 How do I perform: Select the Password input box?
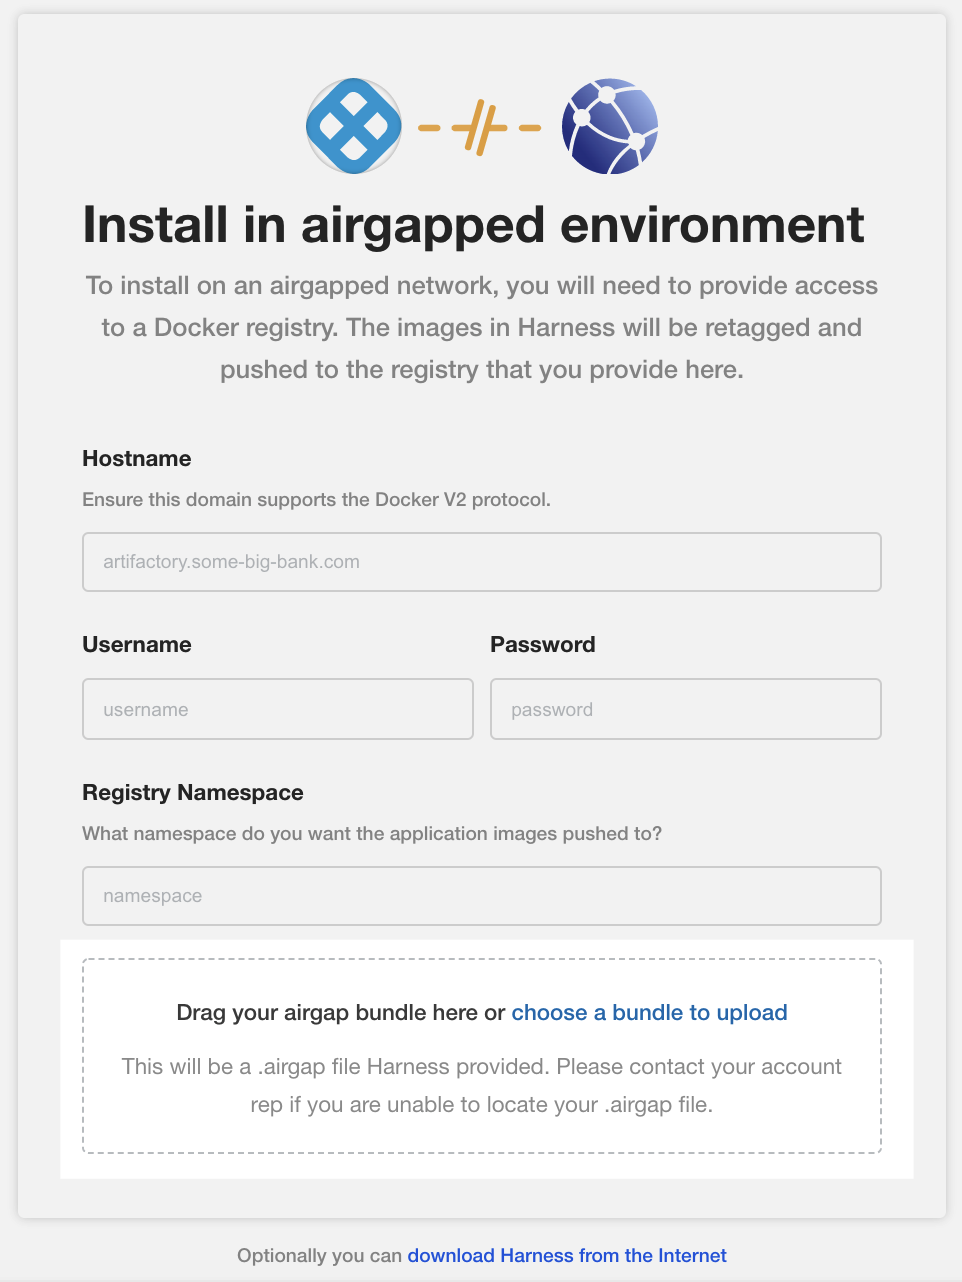pos(686,709)
